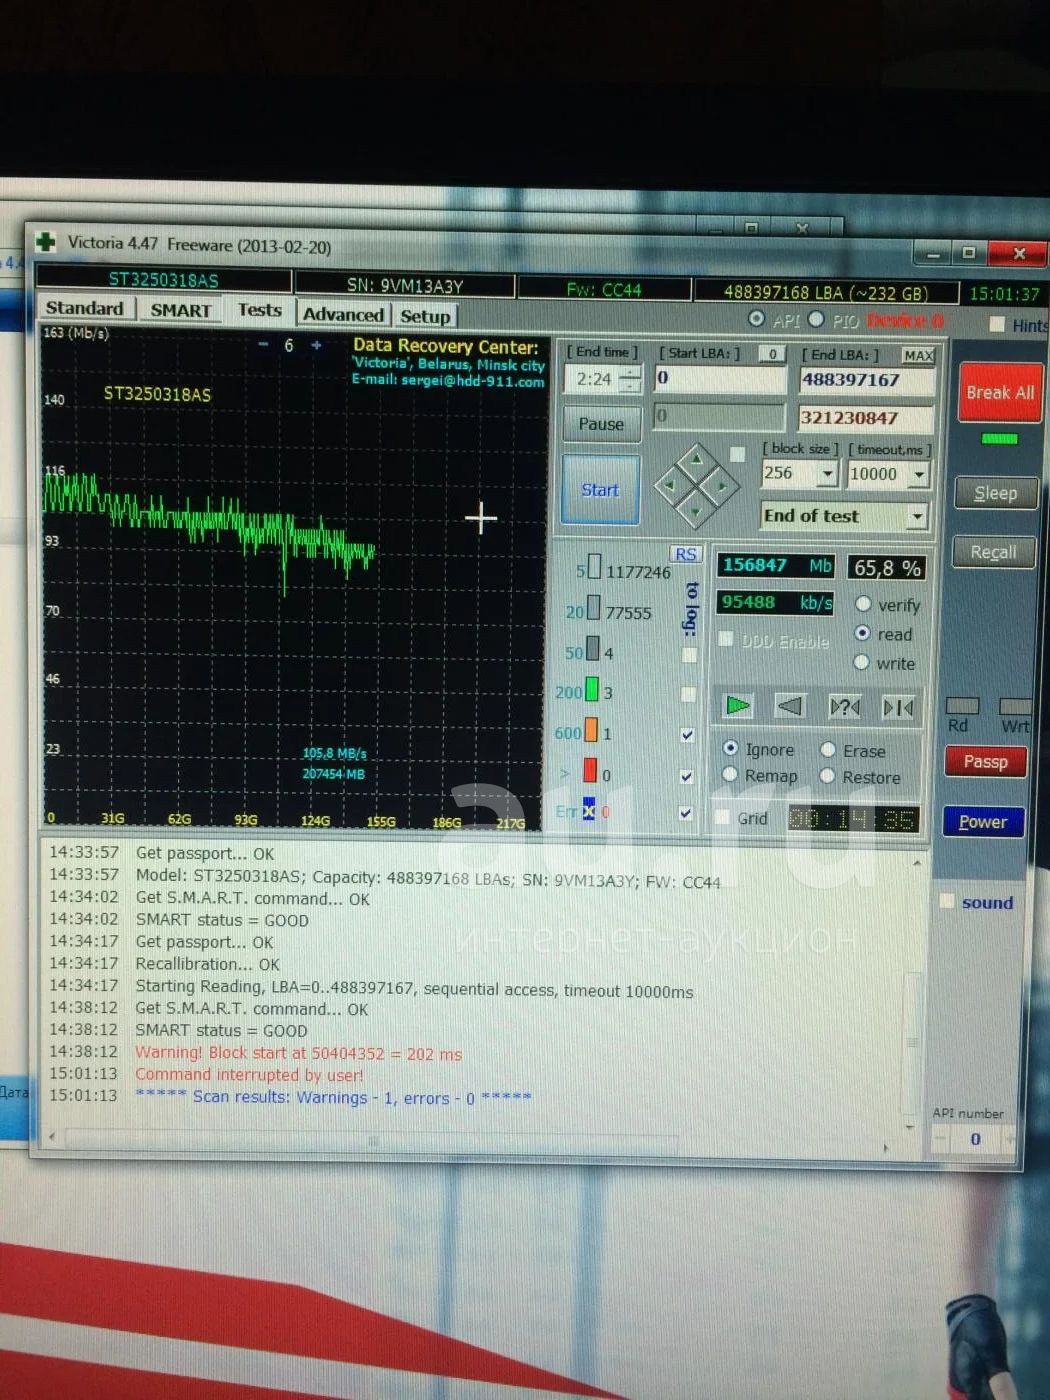This screenshot has width=1050, height=1400.
Task: Click the forward scan green arrow
Action: (738, 706)
